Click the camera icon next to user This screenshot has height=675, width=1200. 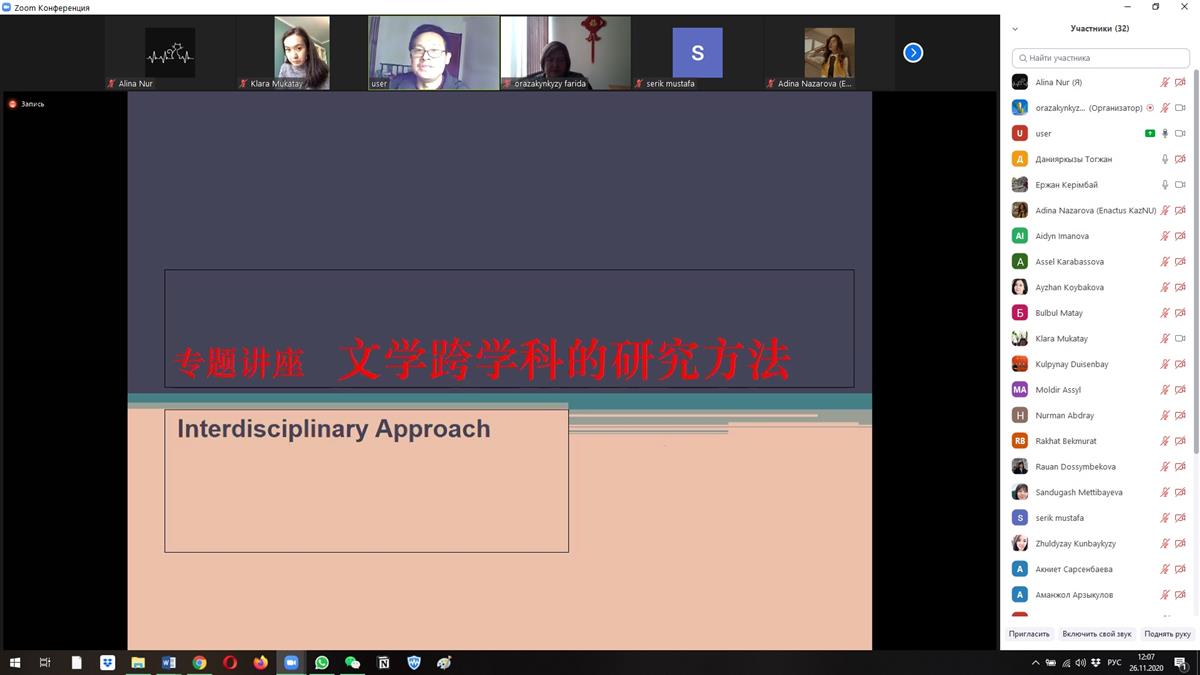(1180, 134)
